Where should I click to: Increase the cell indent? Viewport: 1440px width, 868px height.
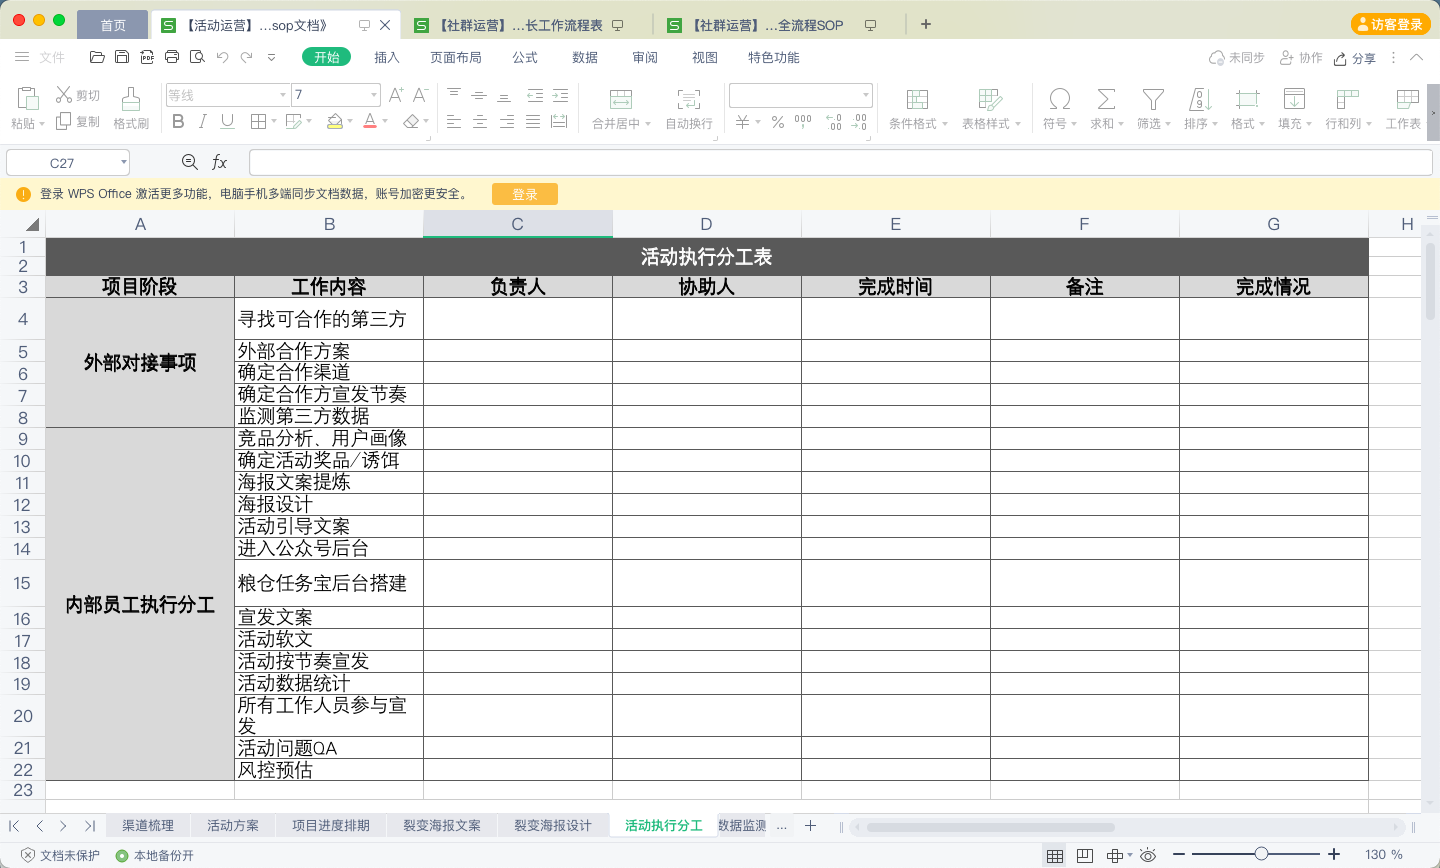coord(560,95)
